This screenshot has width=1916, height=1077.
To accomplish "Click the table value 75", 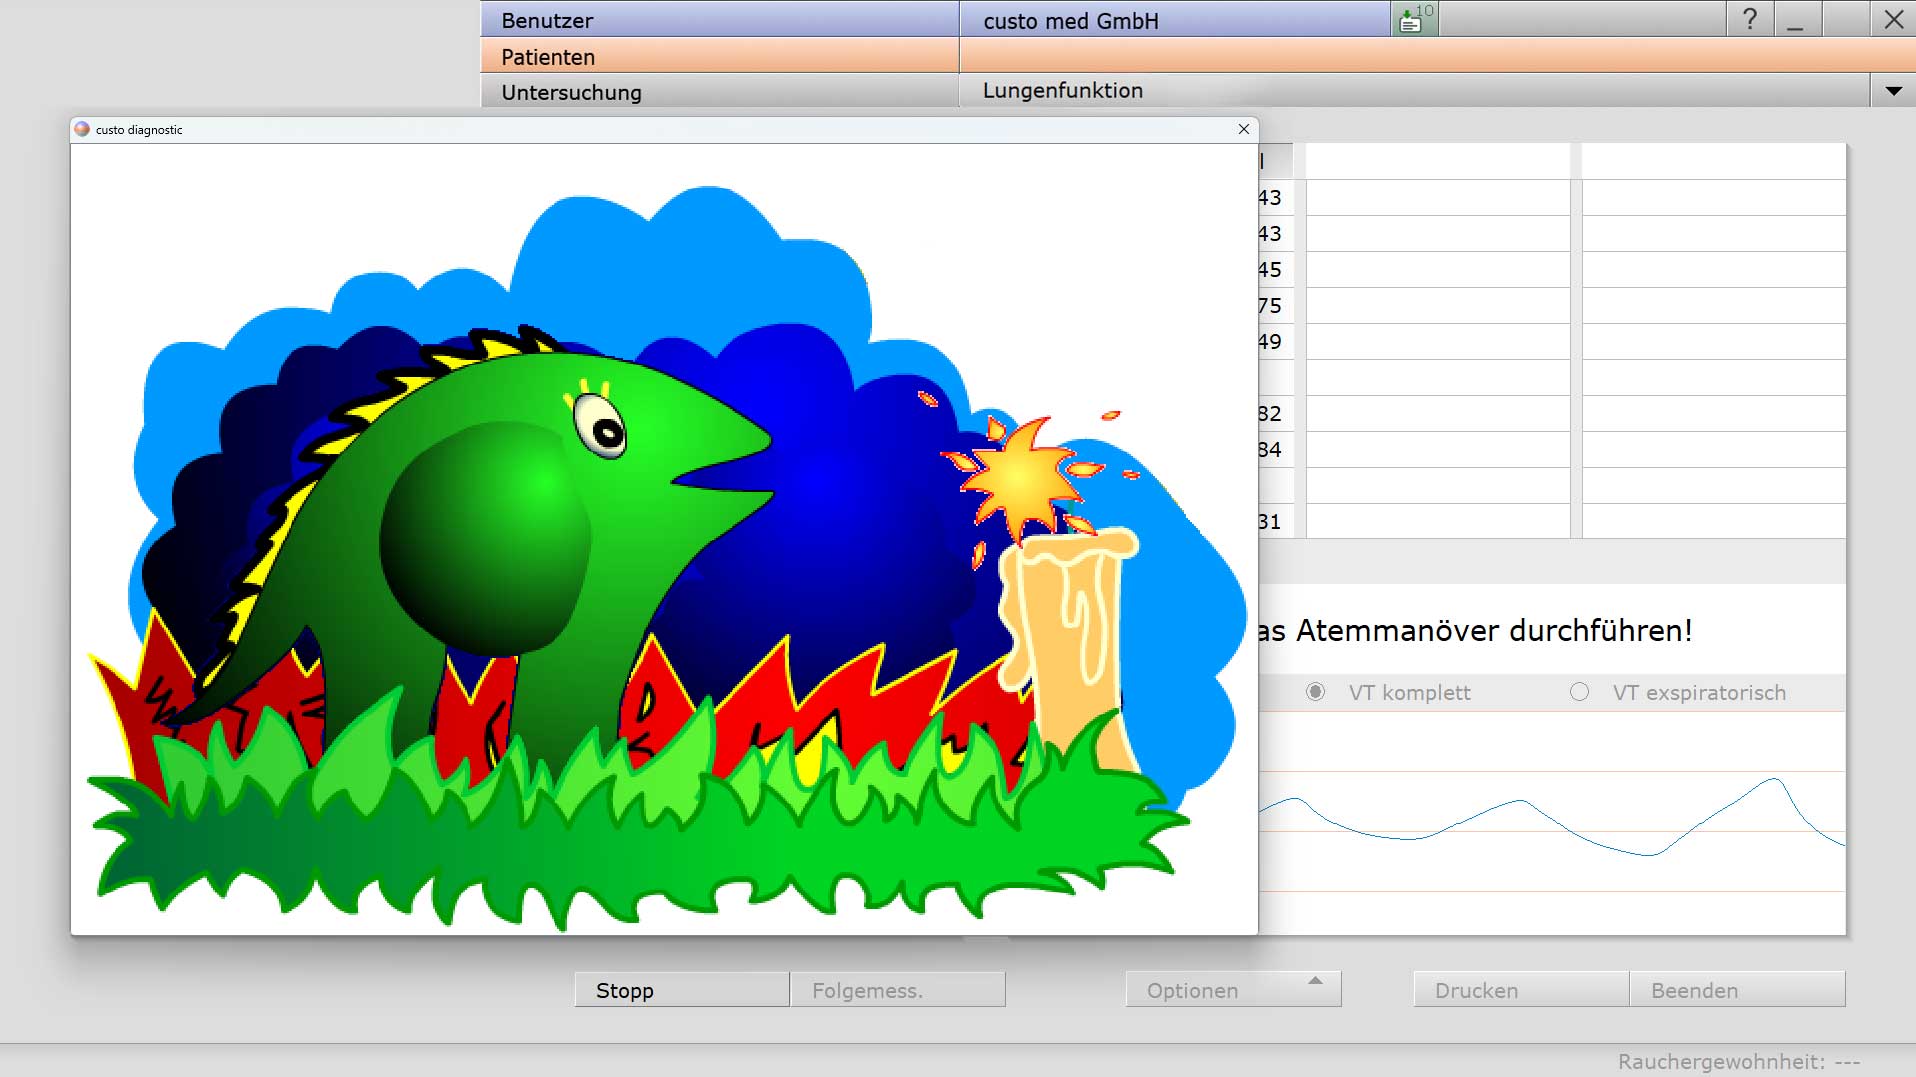I will click(x=1269, y=305).
